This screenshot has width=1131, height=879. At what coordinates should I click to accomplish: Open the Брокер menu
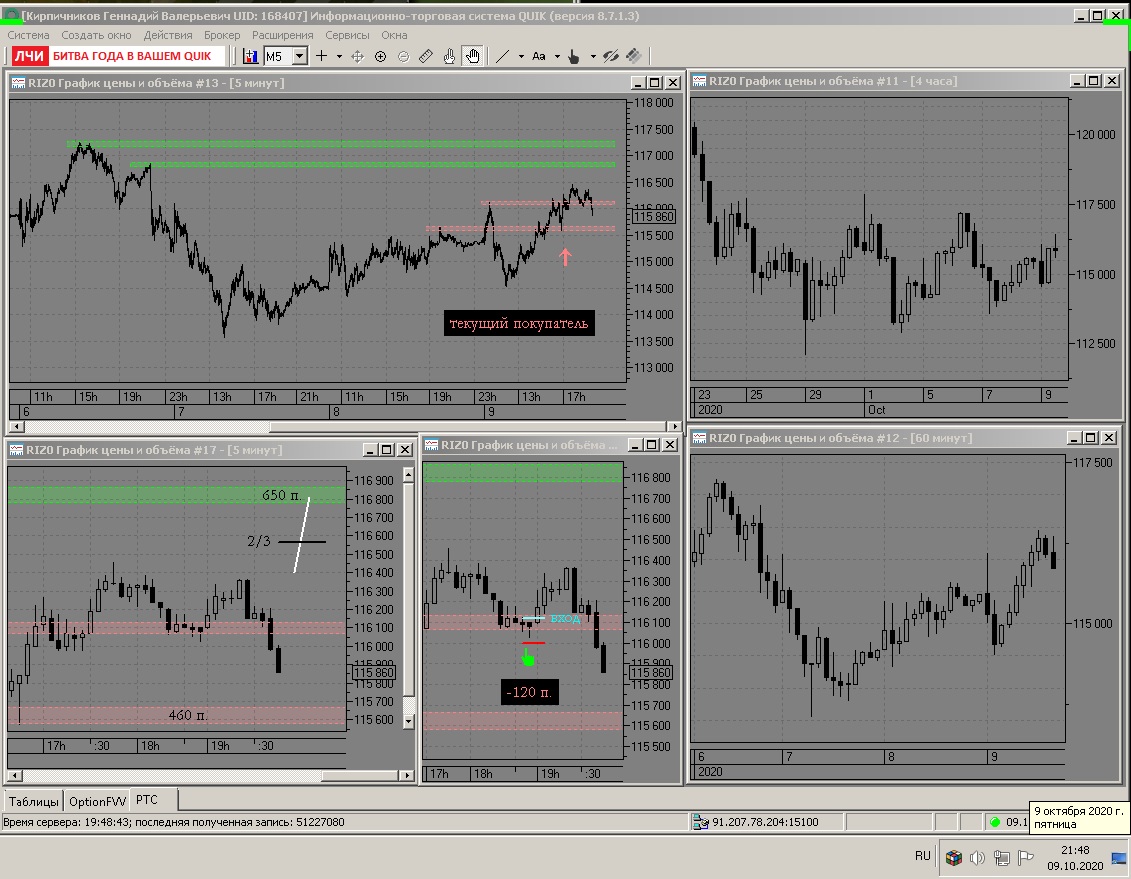[221, 35]
